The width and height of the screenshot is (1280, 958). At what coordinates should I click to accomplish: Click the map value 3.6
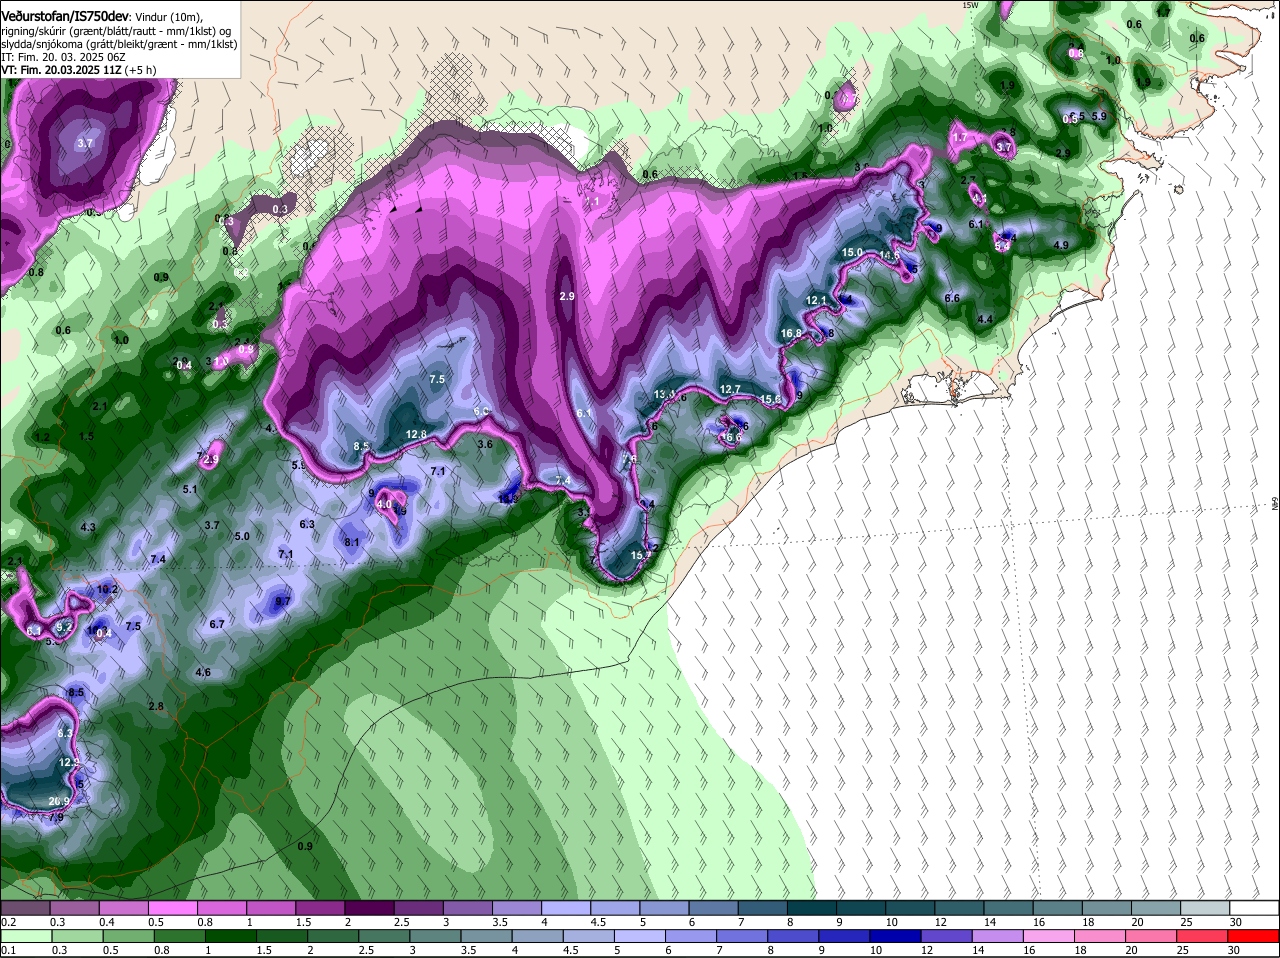pos(485,444)
